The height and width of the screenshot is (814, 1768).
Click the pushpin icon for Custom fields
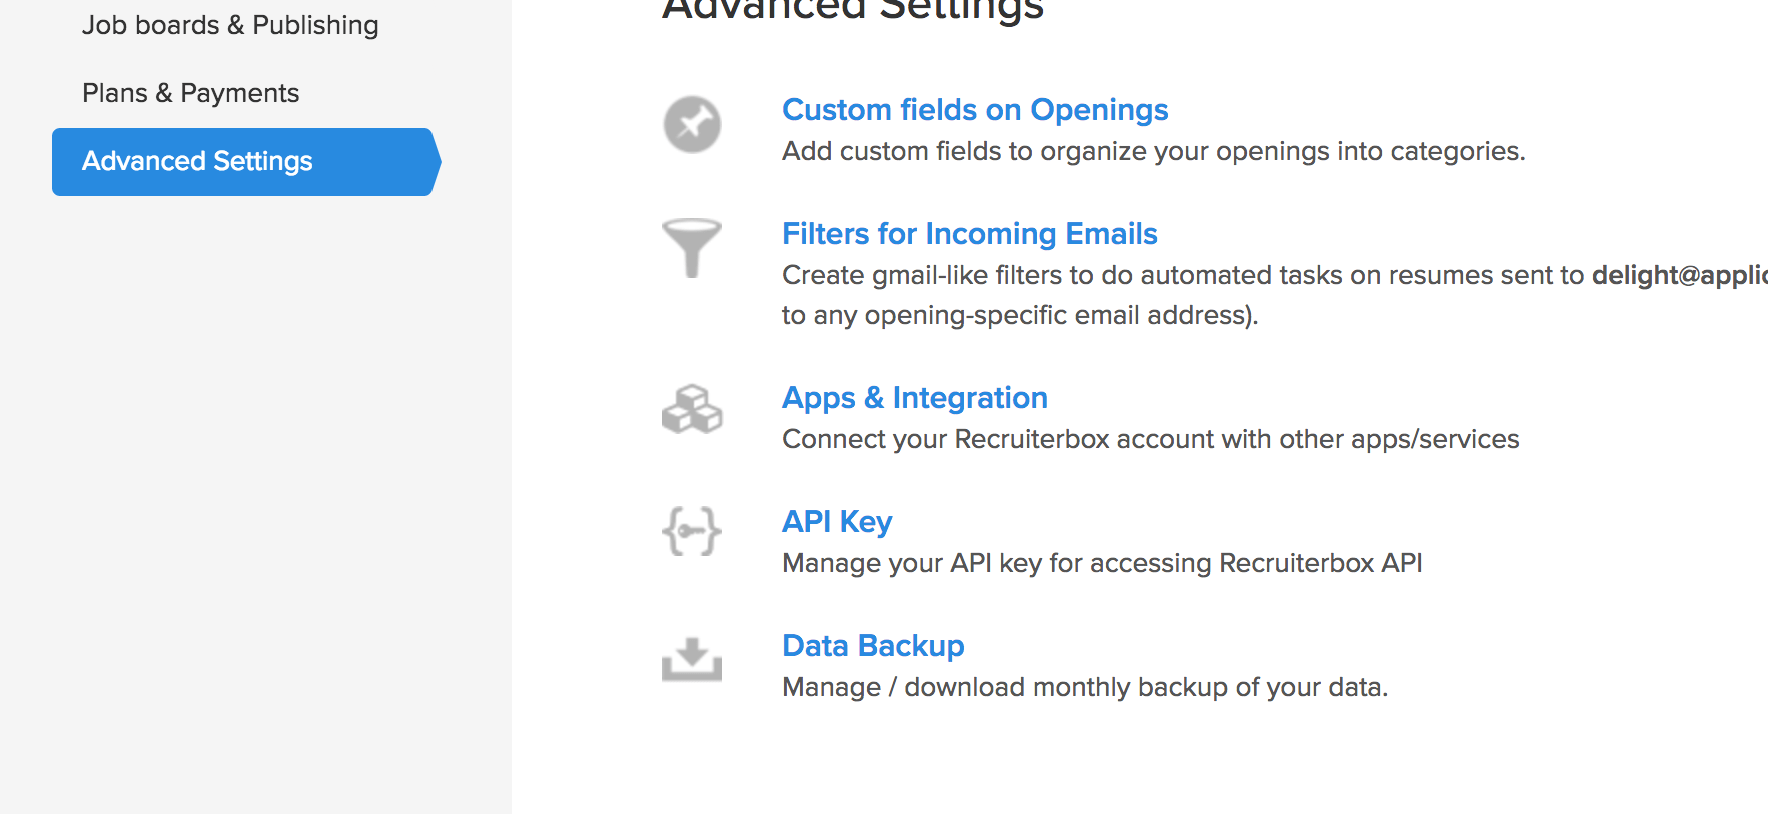[x=692, y=125]
